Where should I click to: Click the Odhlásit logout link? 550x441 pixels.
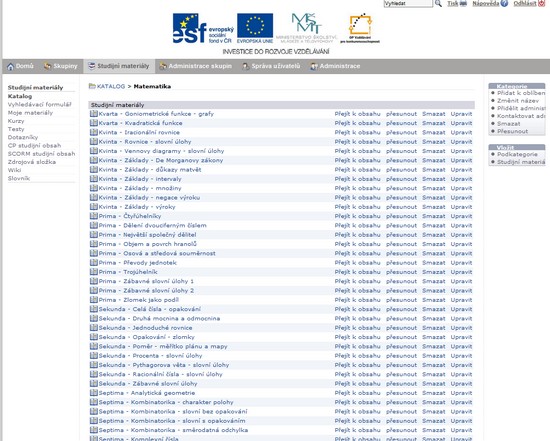[x=525, y=4]
